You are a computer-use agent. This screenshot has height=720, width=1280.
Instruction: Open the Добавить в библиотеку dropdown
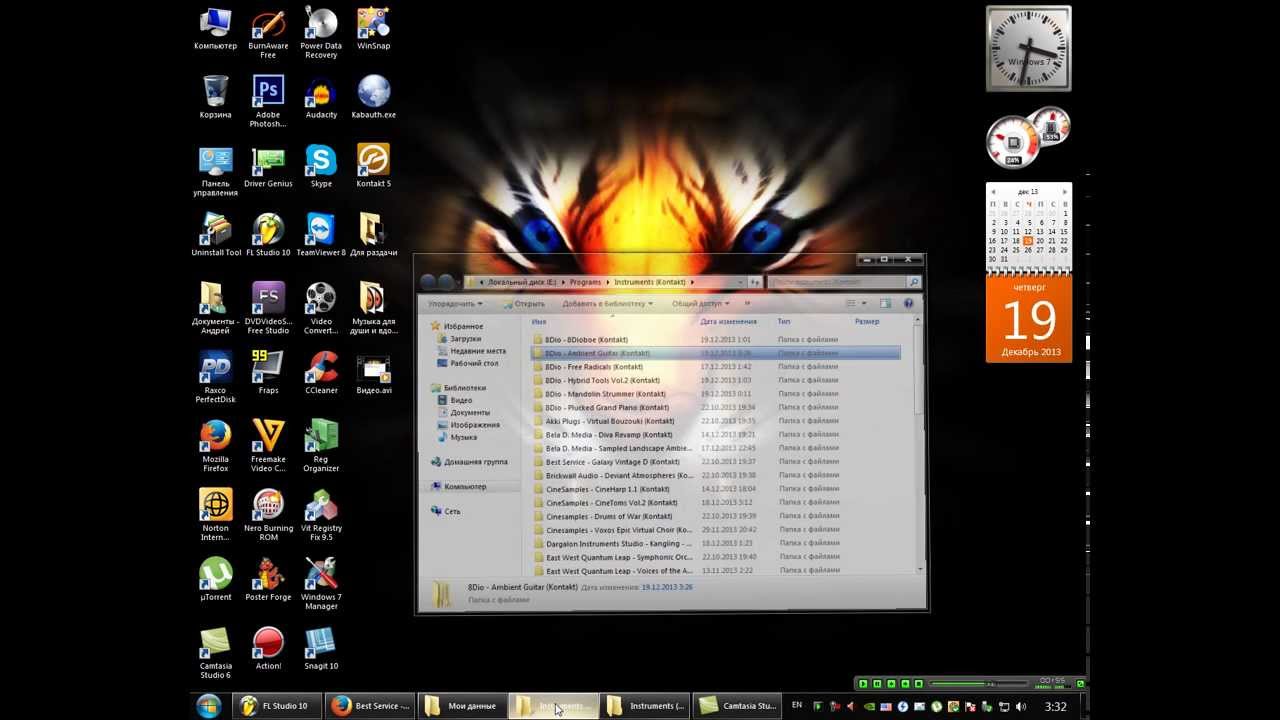(x=607, y=304)
